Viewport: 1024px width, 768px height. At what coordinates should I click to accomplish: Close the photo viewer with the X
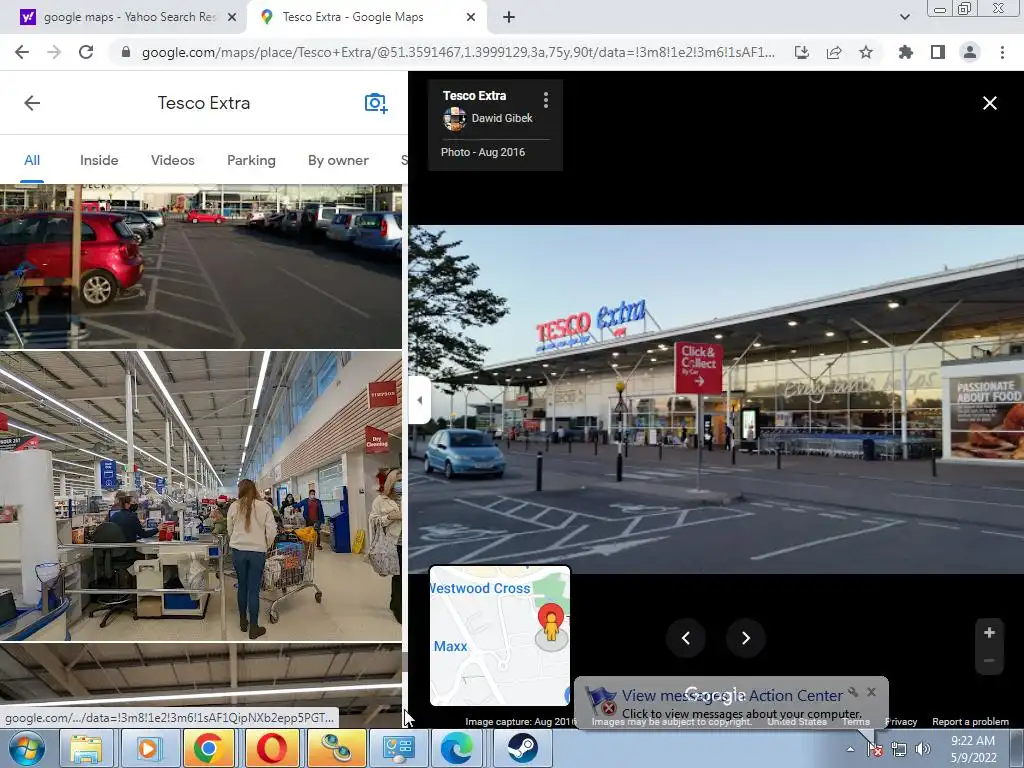coord(989,103)
